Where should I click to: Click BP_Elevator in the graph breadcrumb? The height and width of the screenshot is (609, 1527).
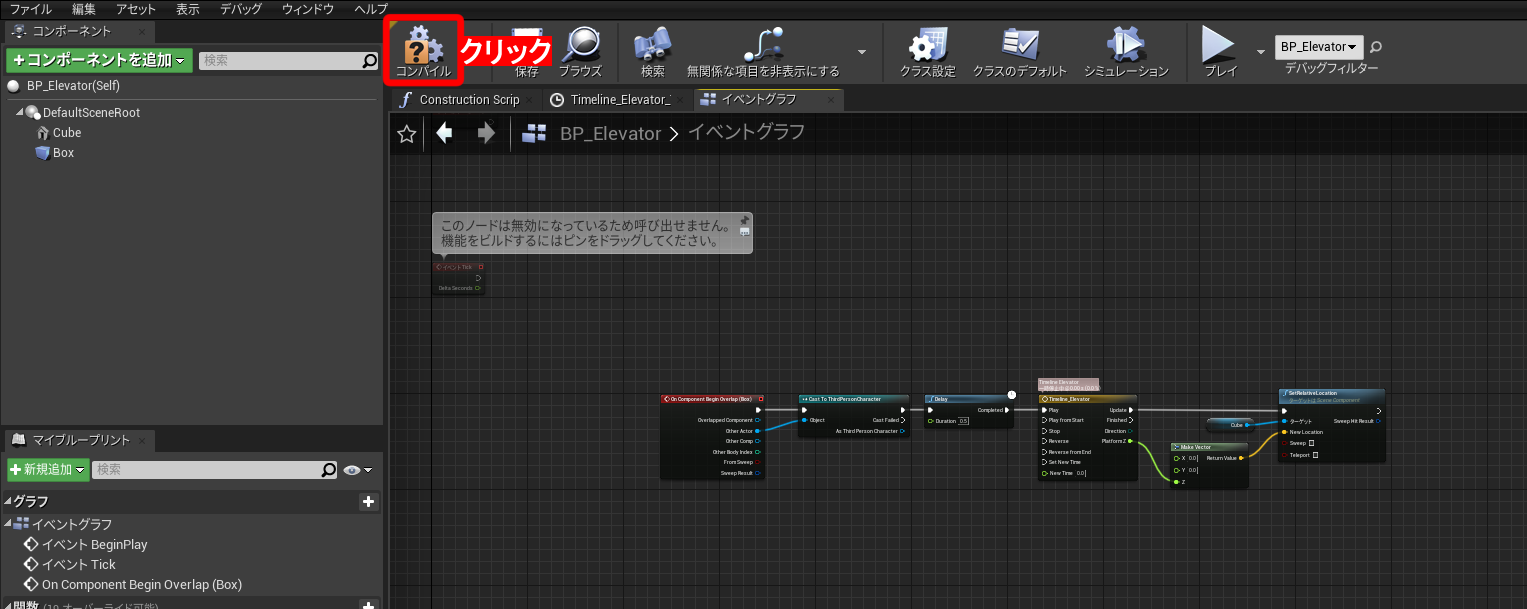coord(610,133)
